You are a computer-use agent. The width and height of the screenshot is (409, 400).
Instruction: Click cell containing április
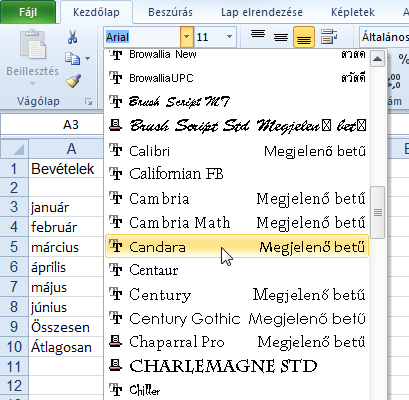pos(66,267)
